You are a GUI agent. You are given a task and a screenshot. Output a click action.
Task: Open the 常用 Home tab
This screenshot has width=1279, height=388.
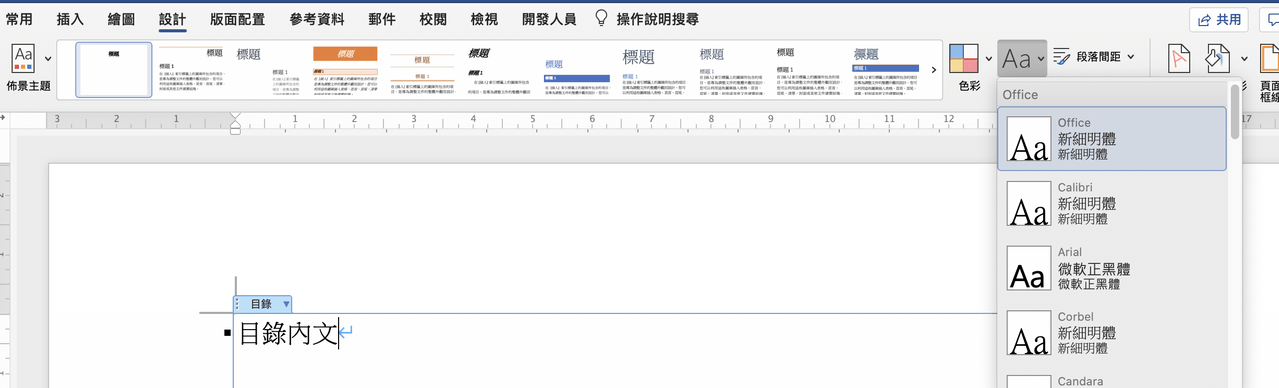tap(19, 18)
